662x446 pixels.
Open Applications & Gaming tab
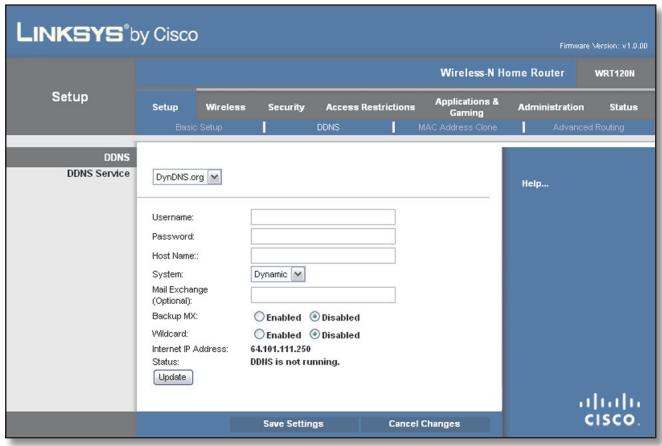(x=467, y=107)
